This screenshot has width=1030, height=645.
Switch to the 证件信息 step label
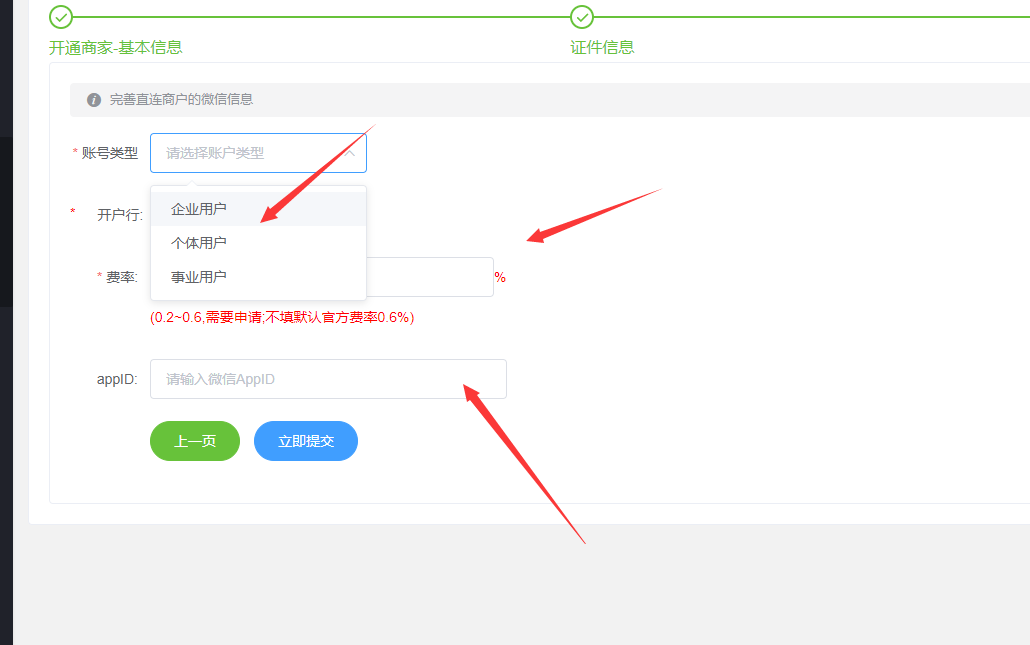point(602,47)
